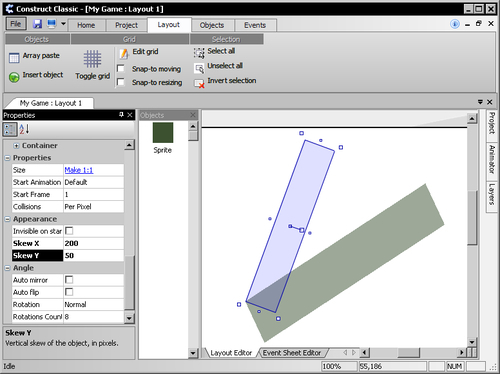Click the Insert object icon
Viewport: 500px width, 374px height.
pyautogui.click(x=14, y=77)
